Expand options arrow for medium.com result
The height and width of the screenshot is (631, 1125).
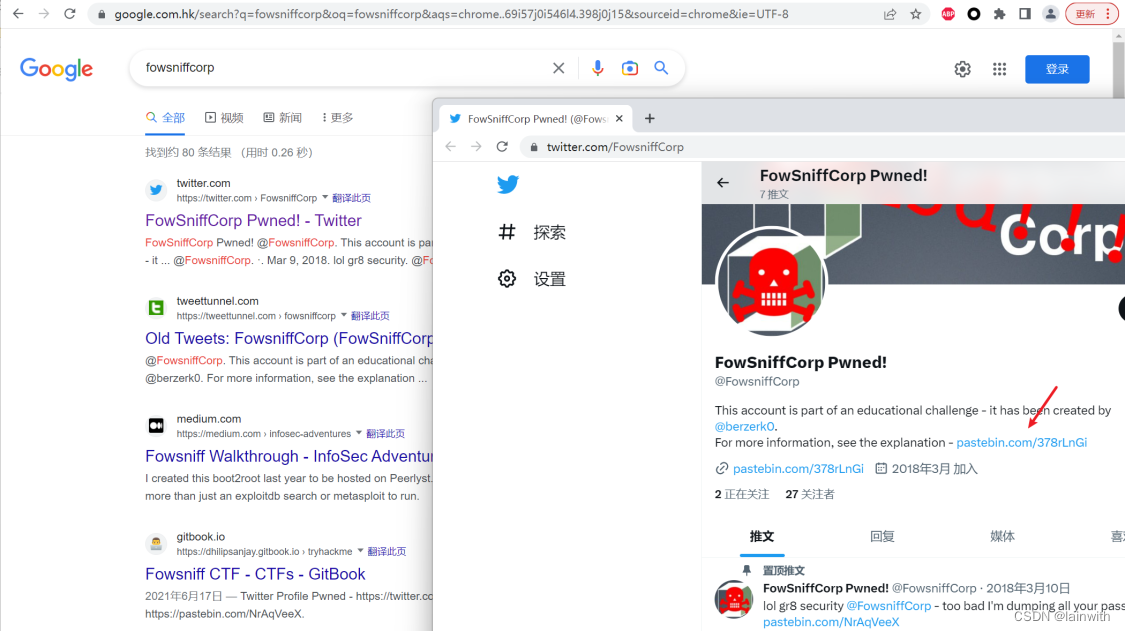pos(359,433)
